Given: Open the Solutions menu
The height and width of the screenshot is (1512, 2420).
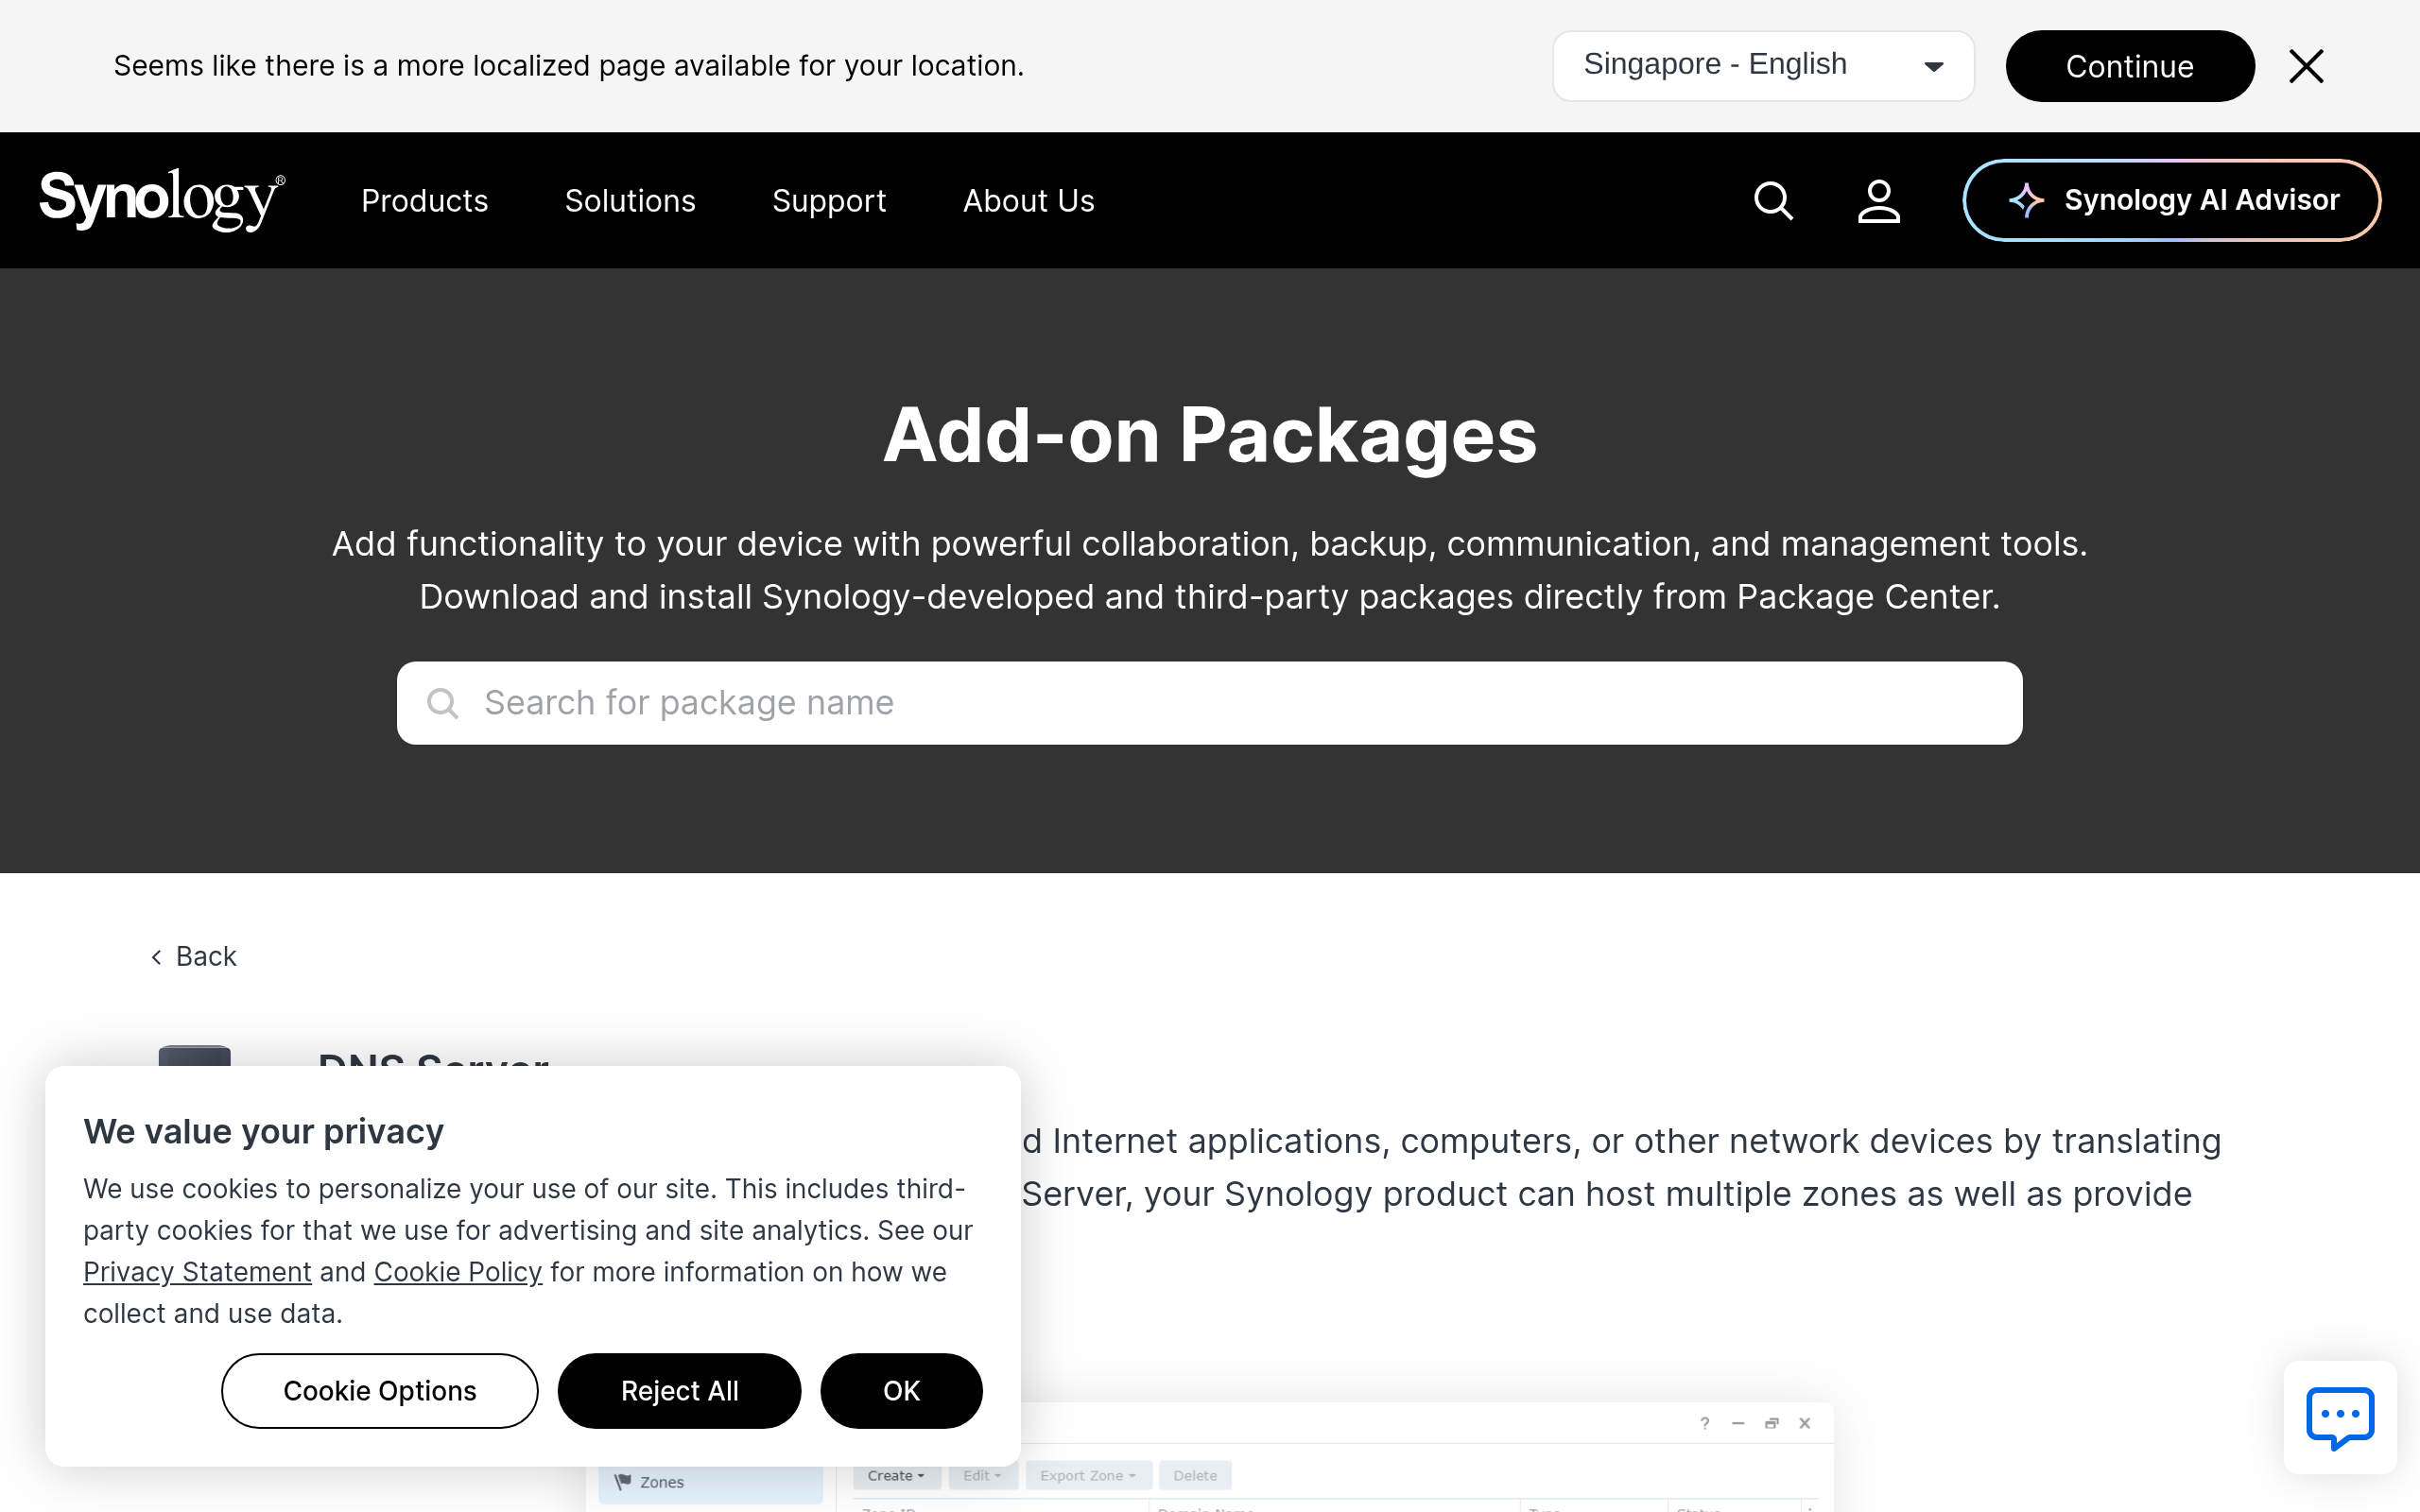Looking at the screenshot, I should (630, 201).
